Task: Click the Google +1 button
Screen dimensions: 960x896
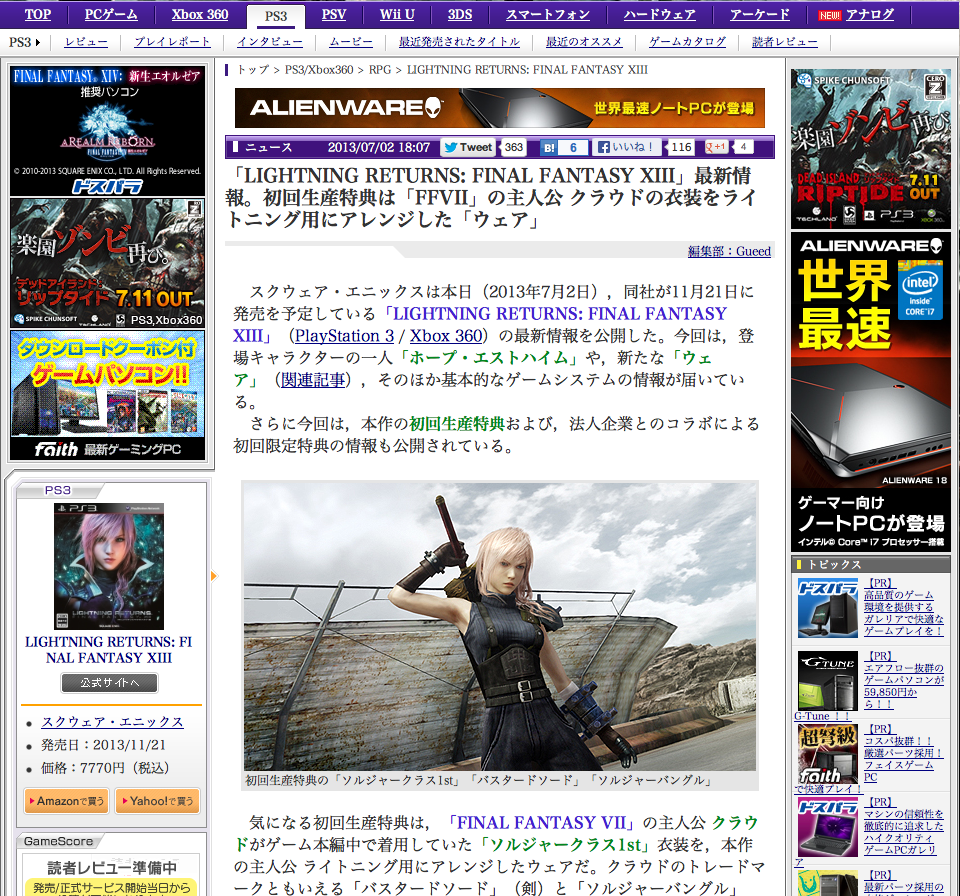Action: 716,147
